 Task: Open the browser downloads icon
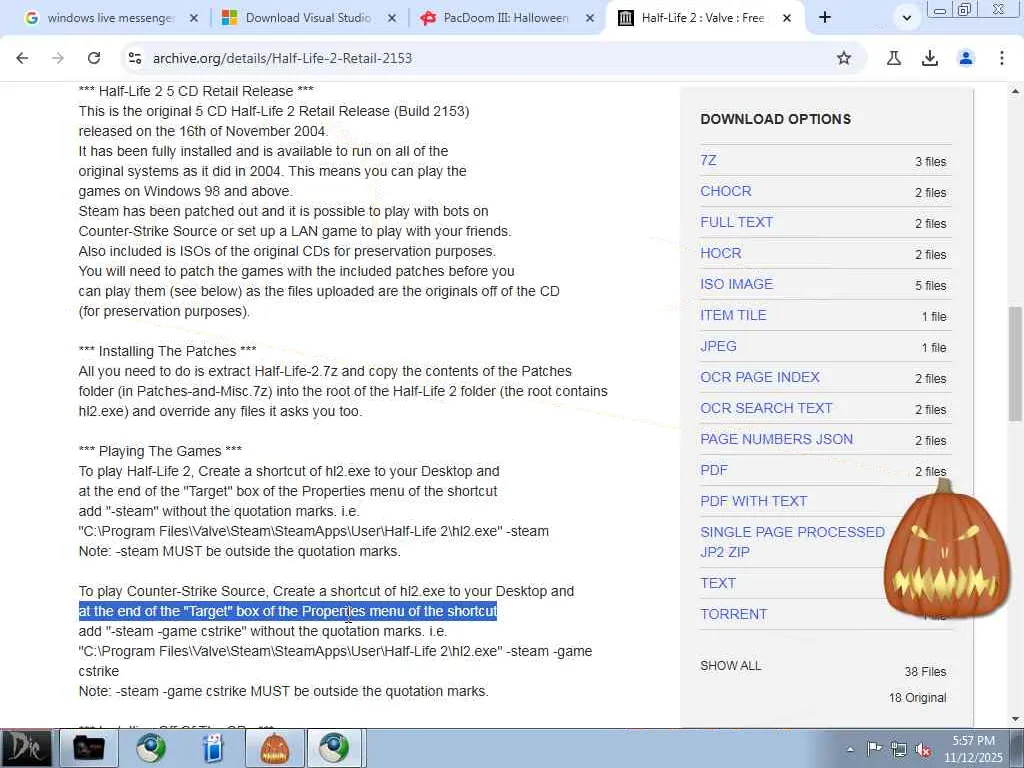pyautogui.click(x=930, y=58)
